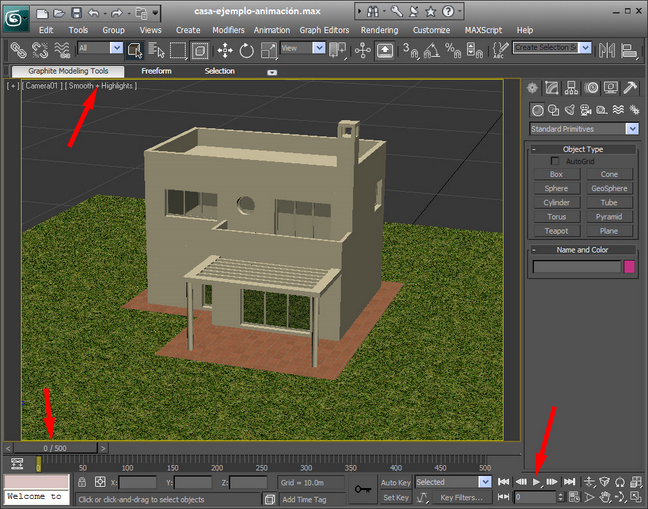
Task: Toggle Set Key mode
Action: (x=395, y=497)
